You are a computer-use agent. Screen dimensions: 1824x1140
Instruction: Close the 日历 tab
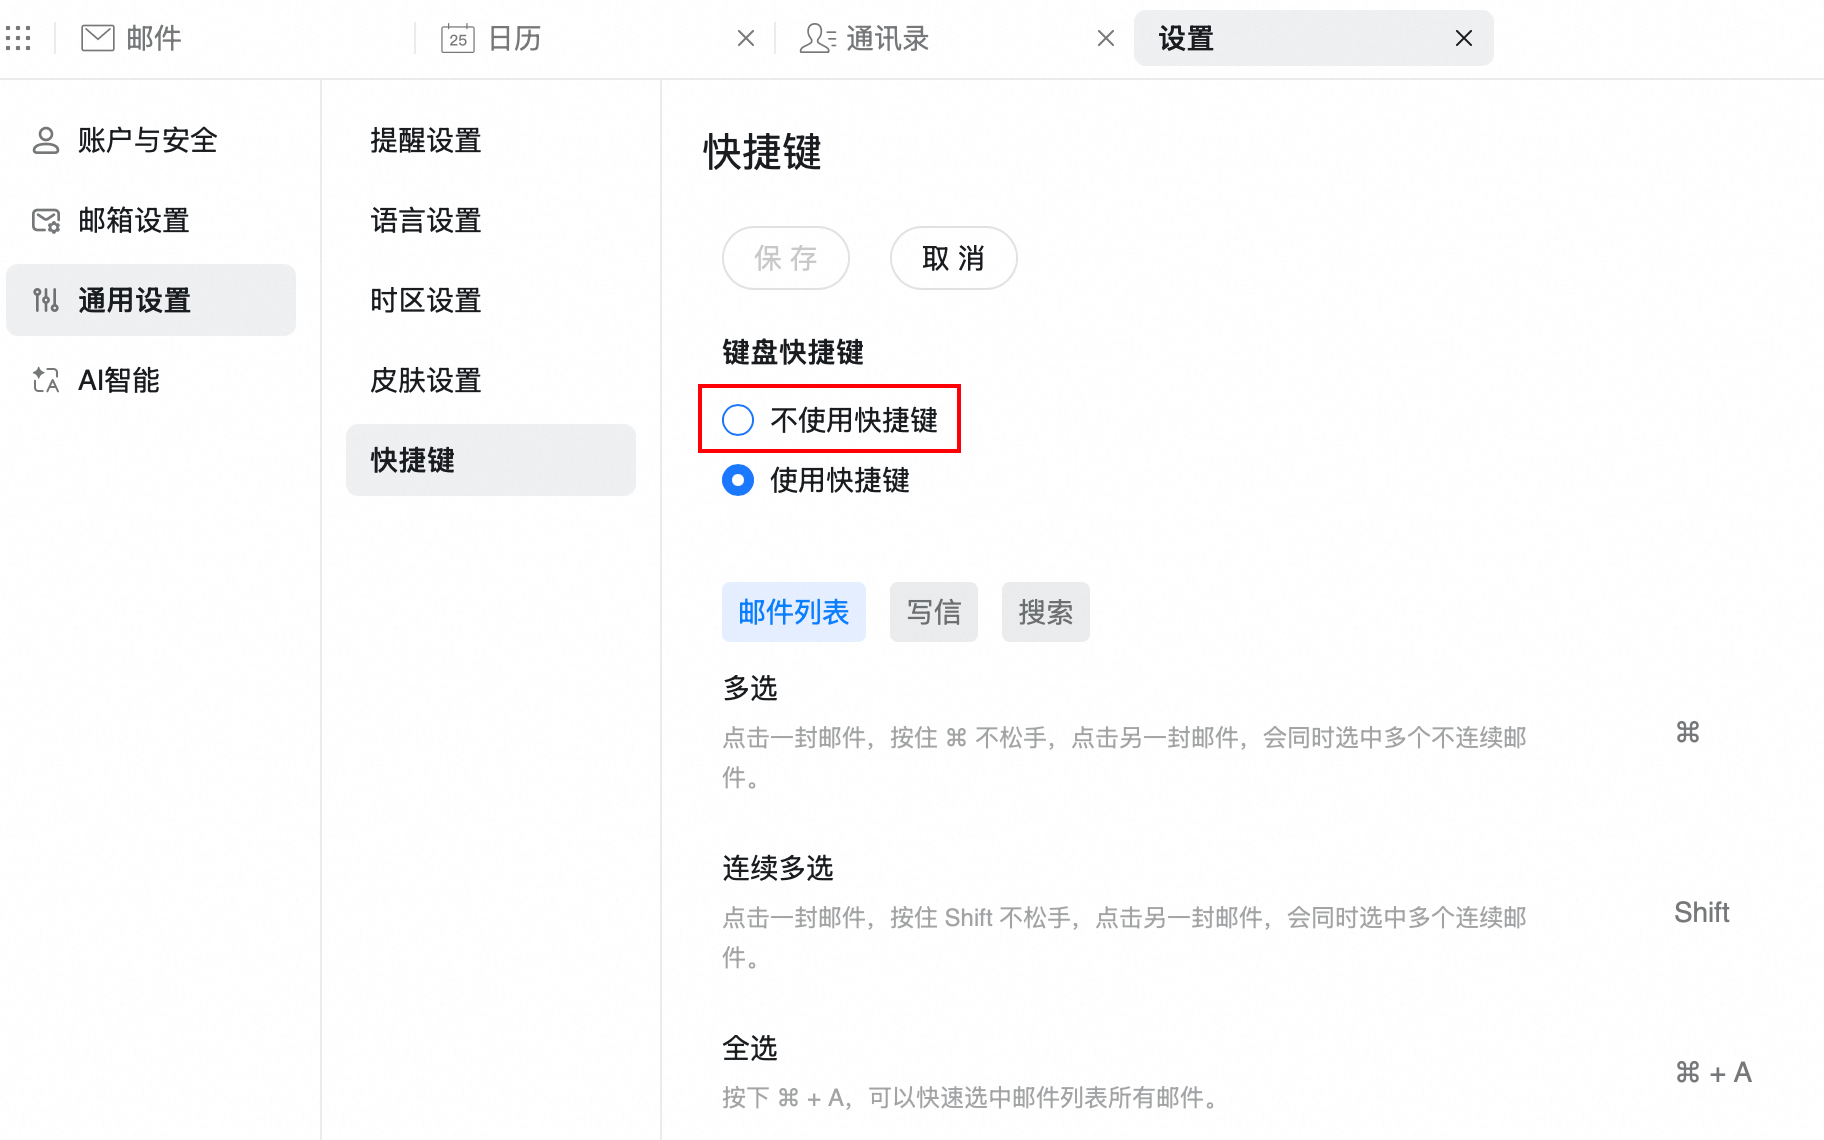click(746, 39)
